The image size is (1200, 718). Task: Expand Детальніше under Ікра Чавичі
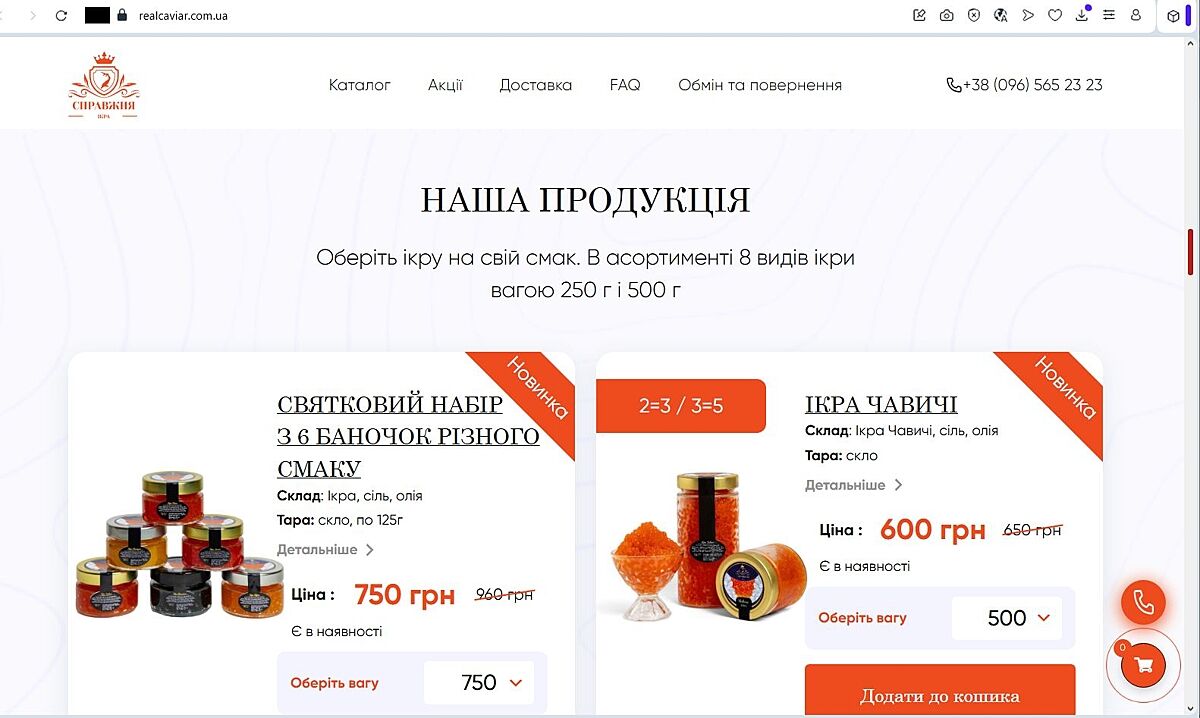click(x=853, y=485)
